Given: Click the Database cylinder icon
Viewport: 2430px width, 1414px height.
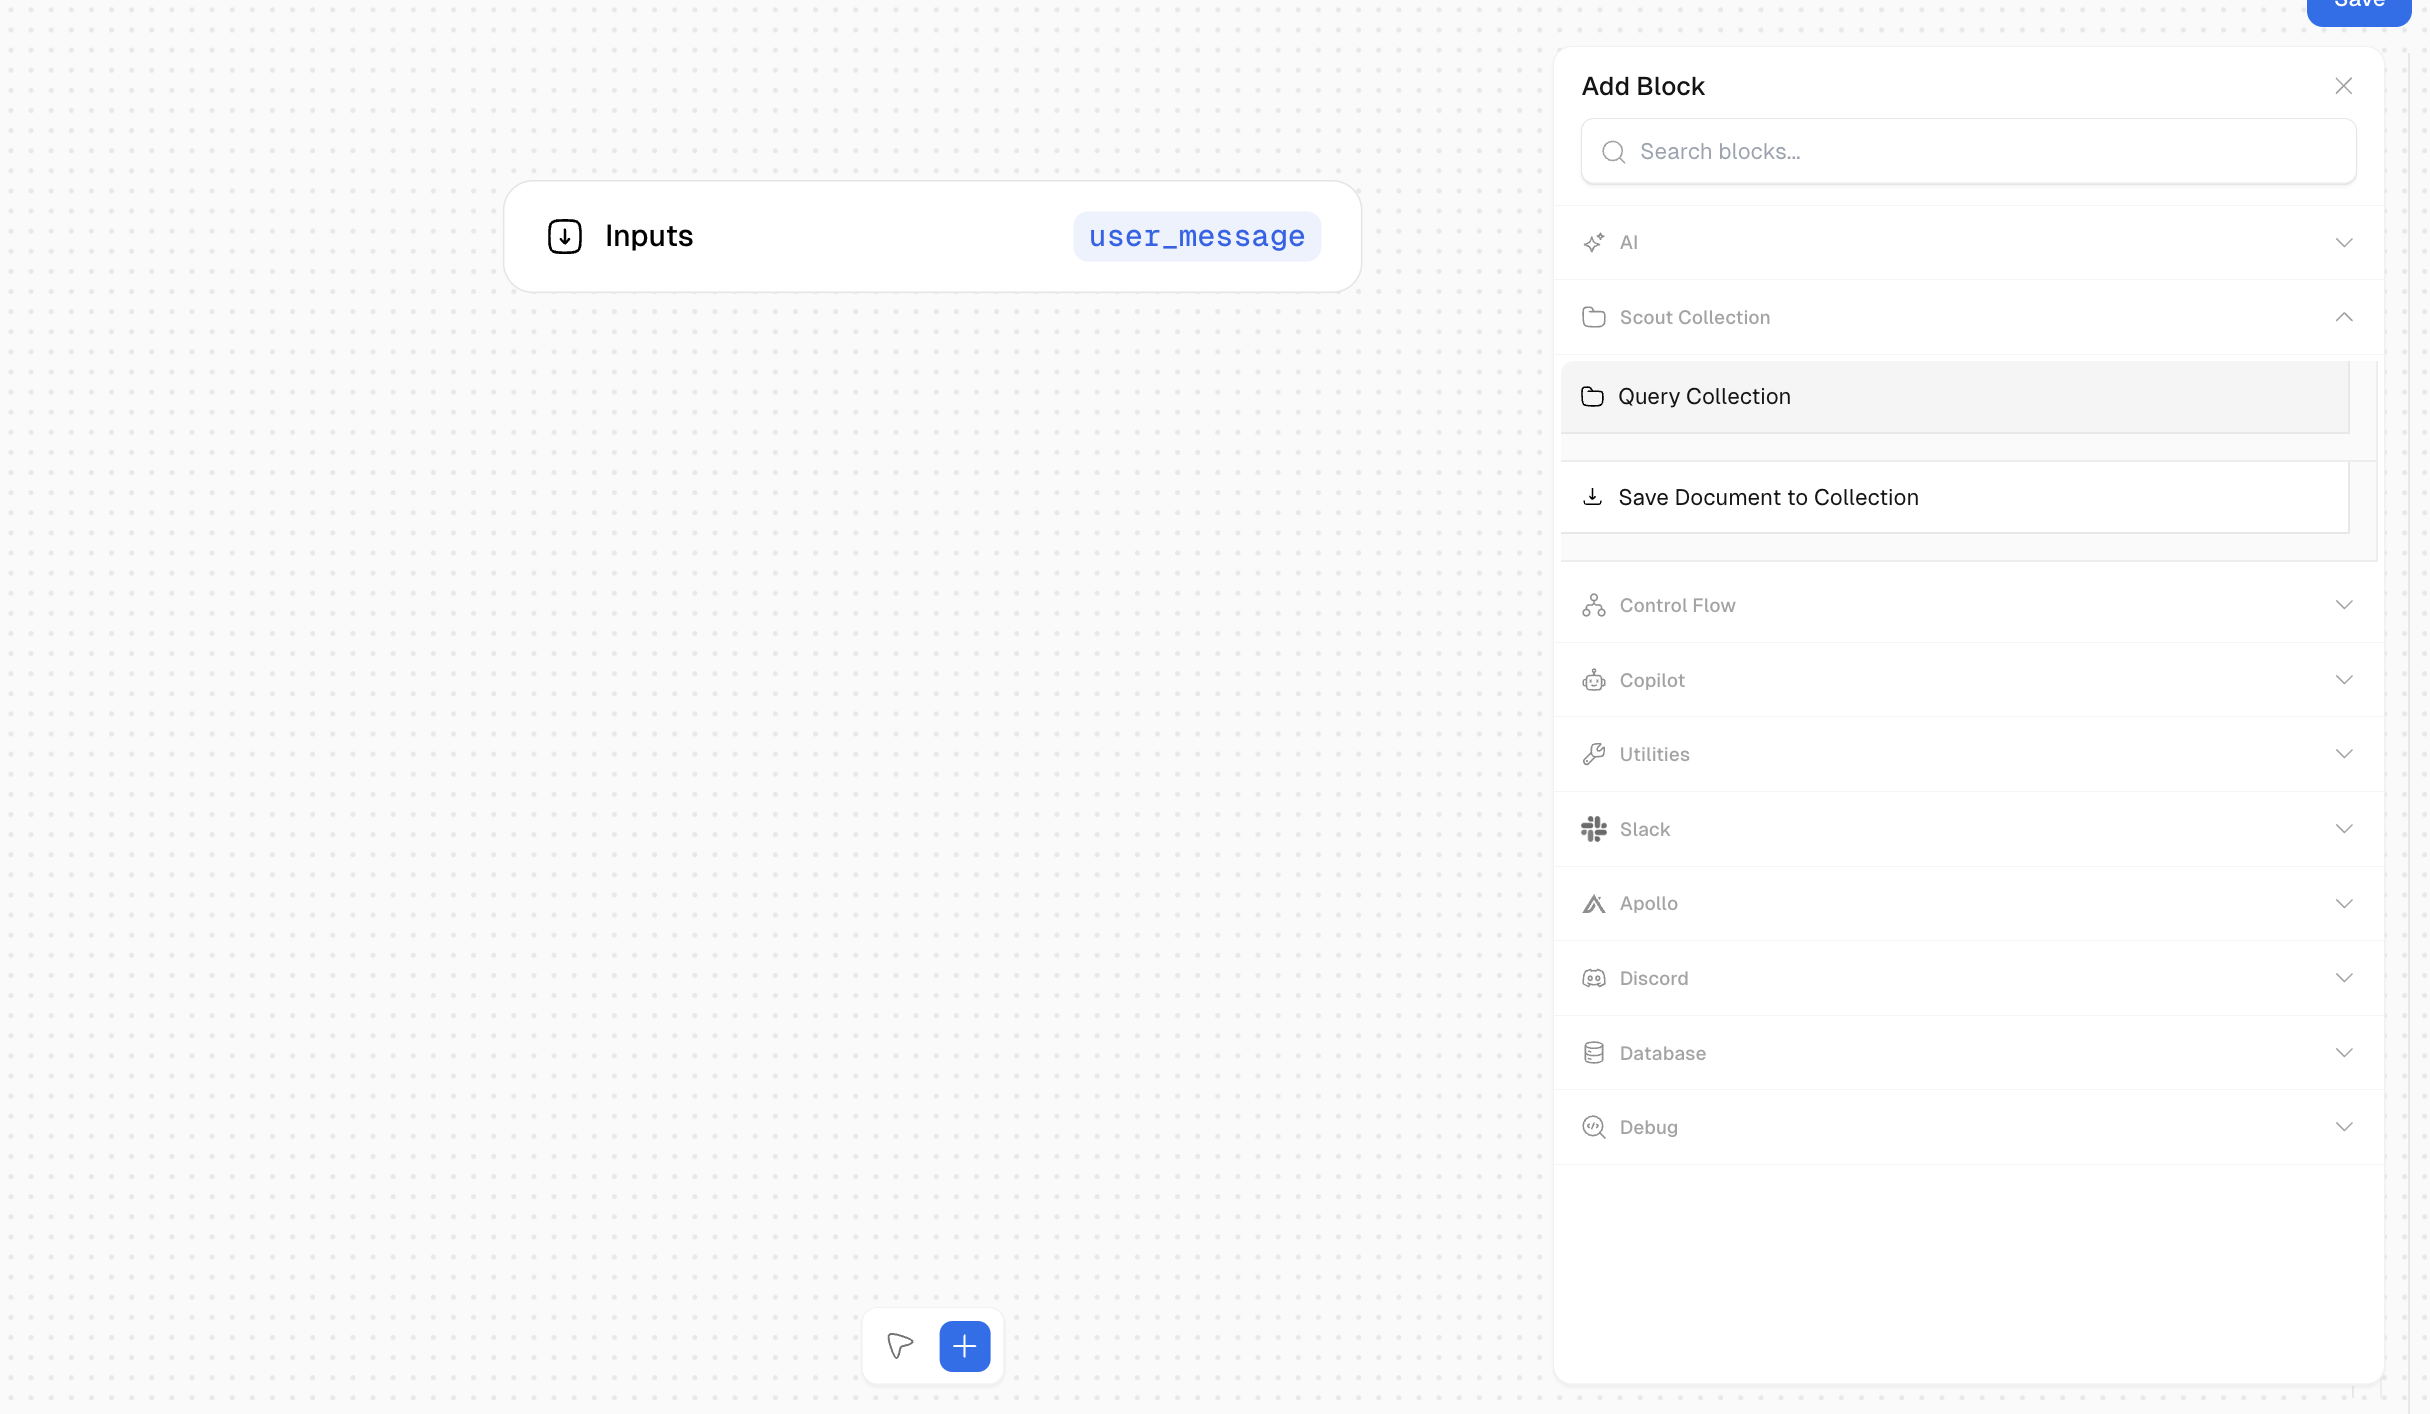Looking at the screenshot, I should tap(1593, 1053).
